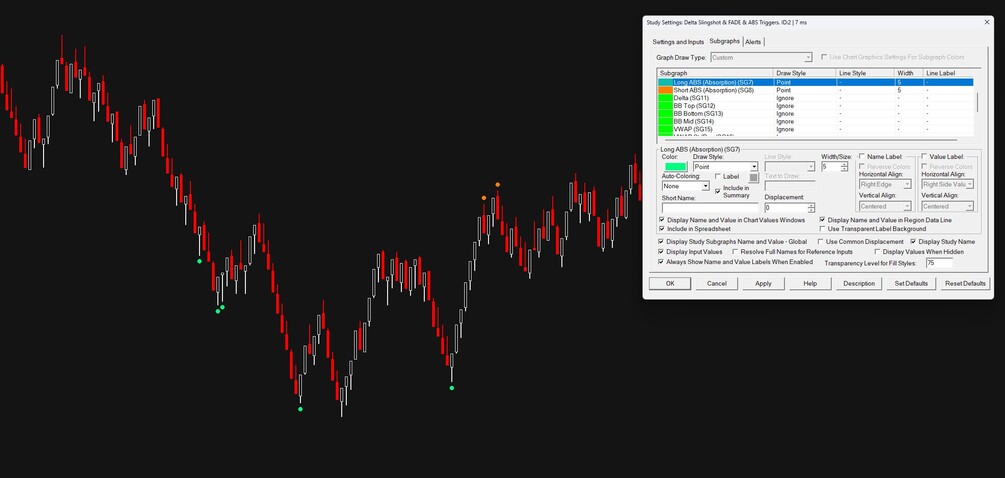Screen dimensions: 1005x478
Task: Decrease Displacement with the down arrow
Action: [x=811, y=210]
